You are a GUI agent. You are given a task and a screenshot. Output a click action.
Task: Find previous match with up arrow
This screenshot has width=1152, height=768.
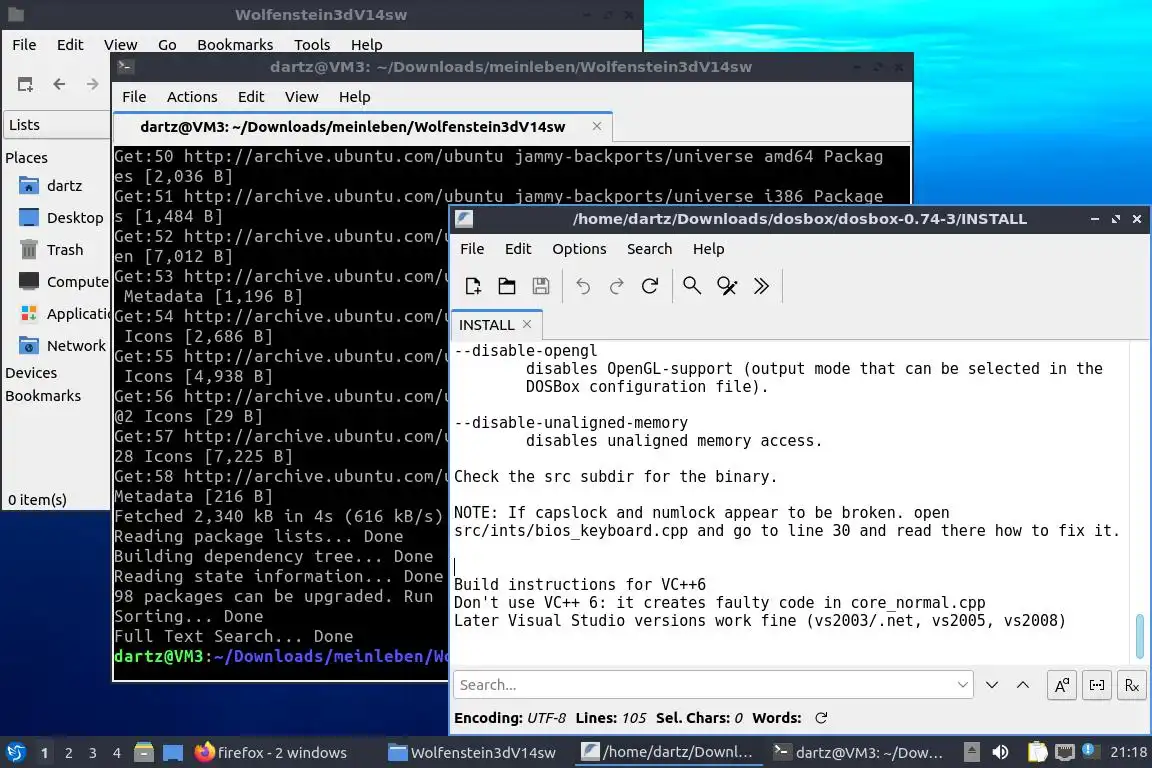(1023, 685)
